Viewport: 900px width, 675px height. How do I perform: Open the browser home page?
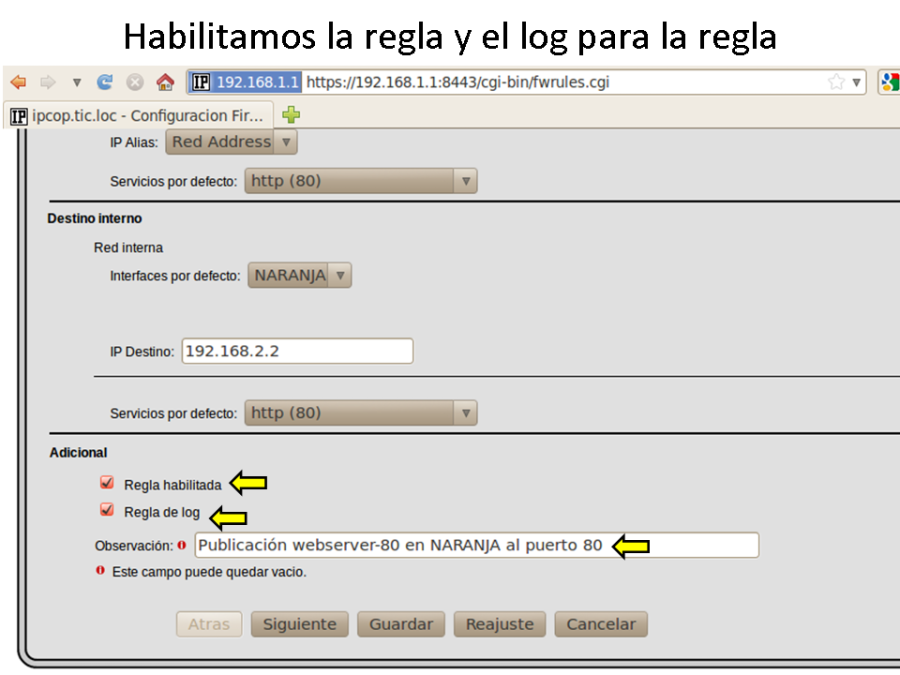(166, 82)
